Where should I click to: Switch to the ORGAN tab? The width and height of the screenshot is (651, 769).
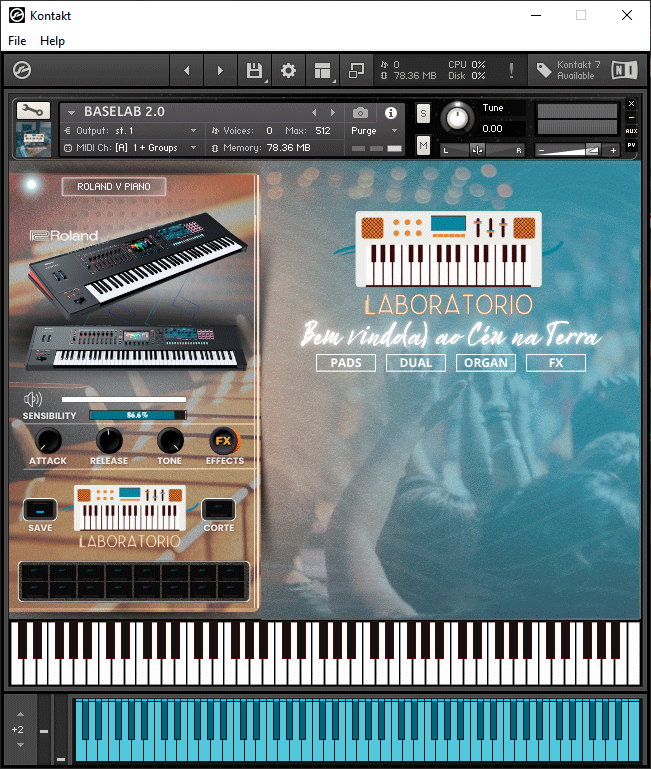[486, 363]
